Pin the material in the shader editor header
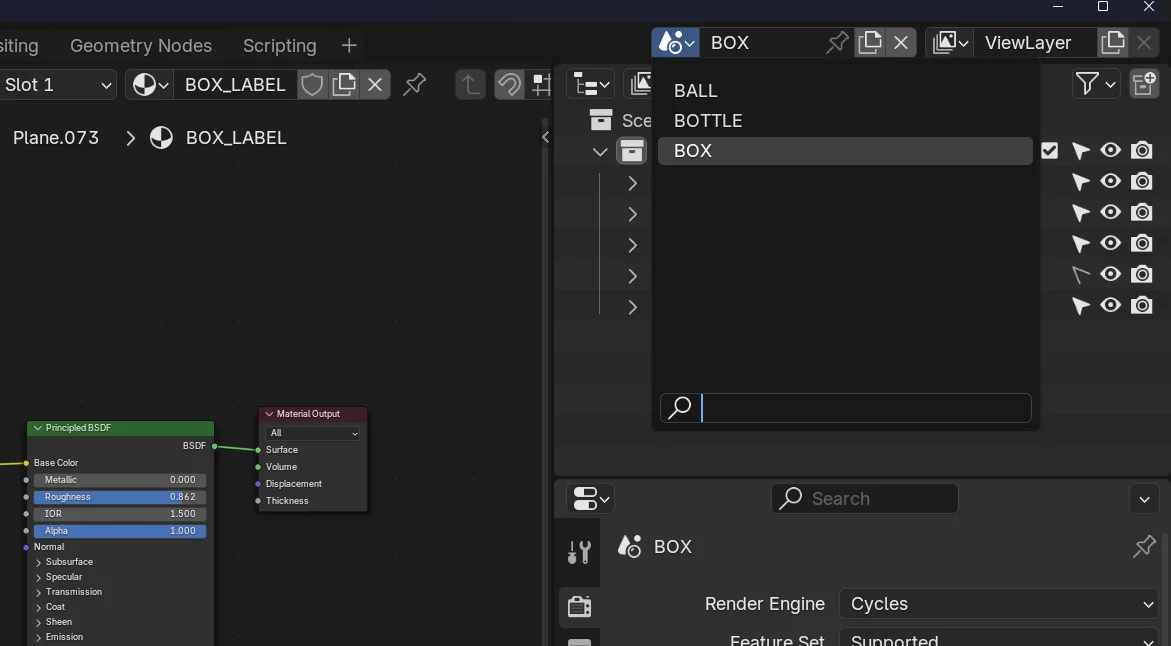1171x646 pixels. pos(415,85)
